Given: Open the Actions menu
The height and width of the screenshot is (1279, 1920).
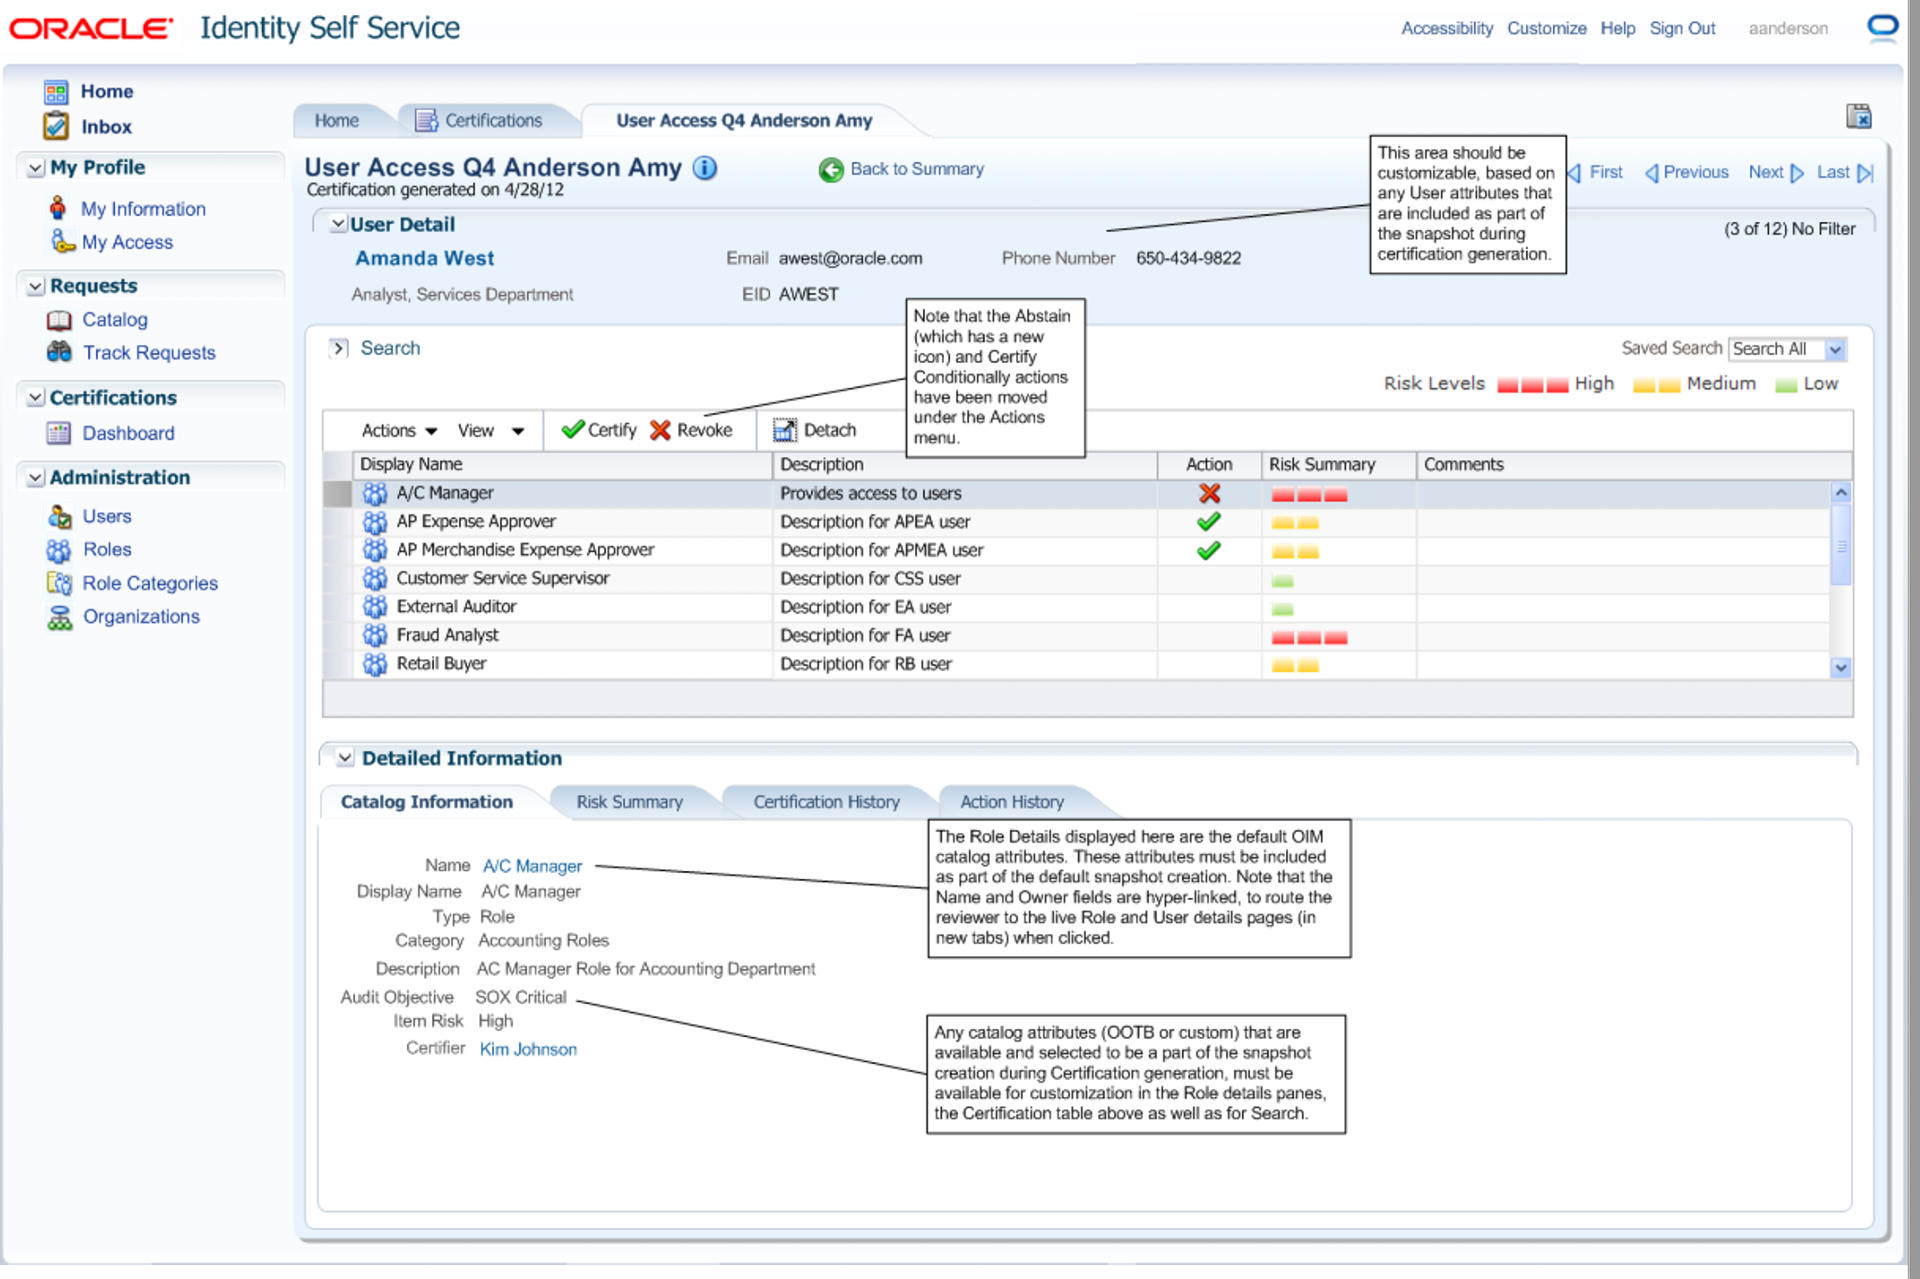Looking at the screenshot, I should tap(399, 430).
